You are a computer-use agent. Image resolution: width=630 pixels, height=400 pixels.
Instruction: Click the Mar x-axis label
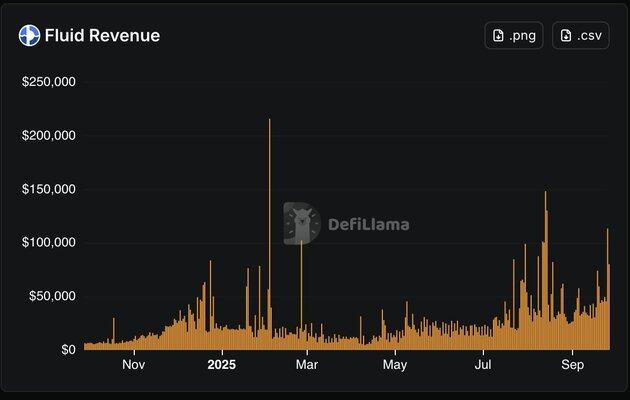307,365
